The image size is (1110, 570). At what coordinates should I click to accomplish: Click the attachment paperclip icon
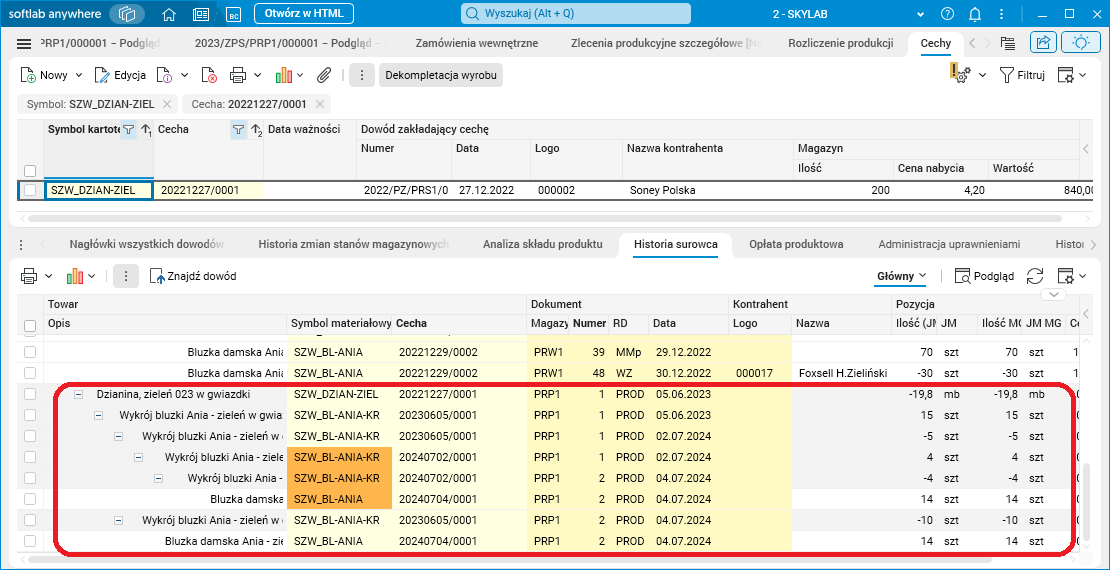[324, 75]
